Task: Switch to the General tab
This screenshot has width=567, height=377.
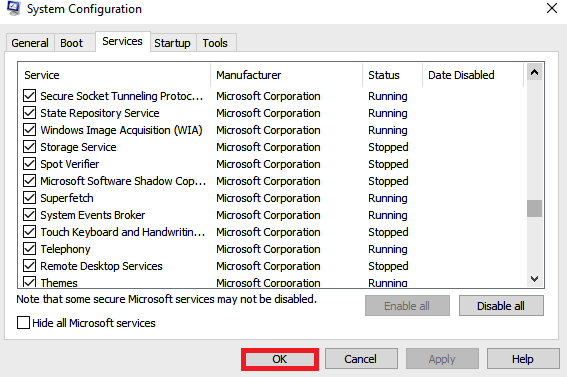Action: pyautogui.click(x=30, y=43)
